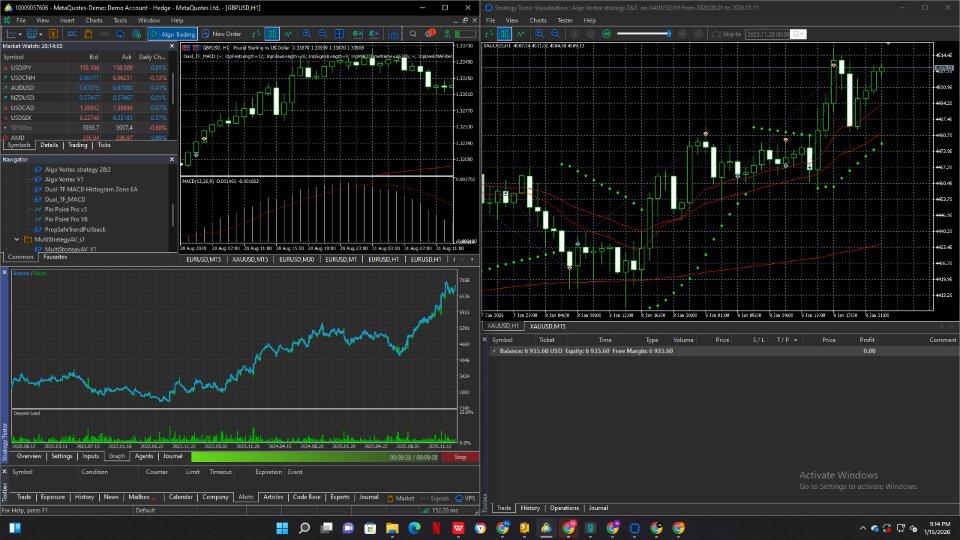Switch main chart to bar chart type
The height and width of the screenshot is (540, 960).
[256, 34]
